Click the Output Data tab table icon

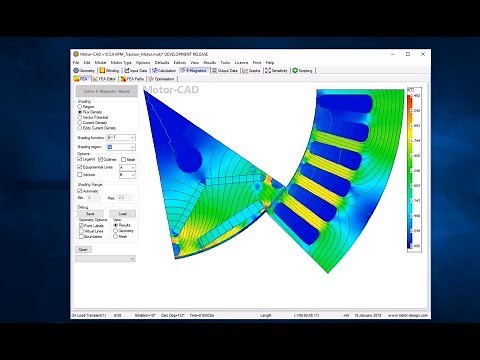(x=214, y=71)
